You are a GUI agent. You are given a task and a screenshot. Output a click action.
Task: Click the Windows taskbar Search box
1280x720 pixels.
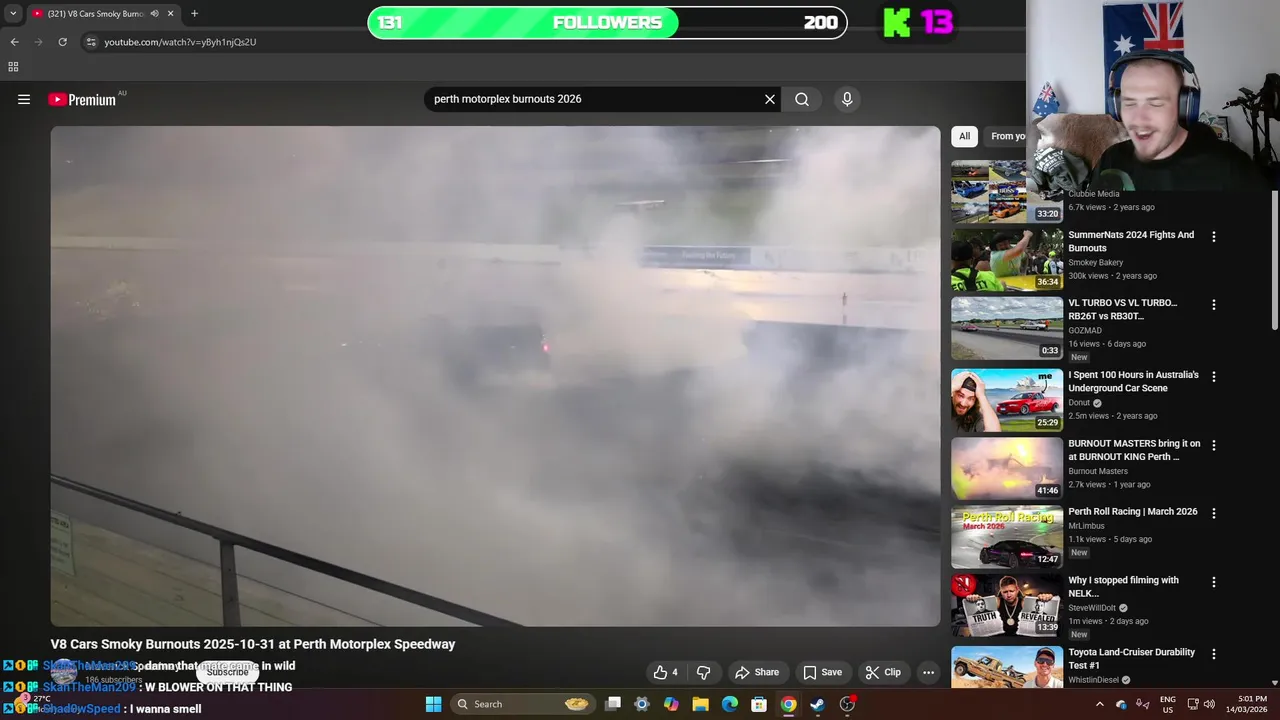click(523, 704)
